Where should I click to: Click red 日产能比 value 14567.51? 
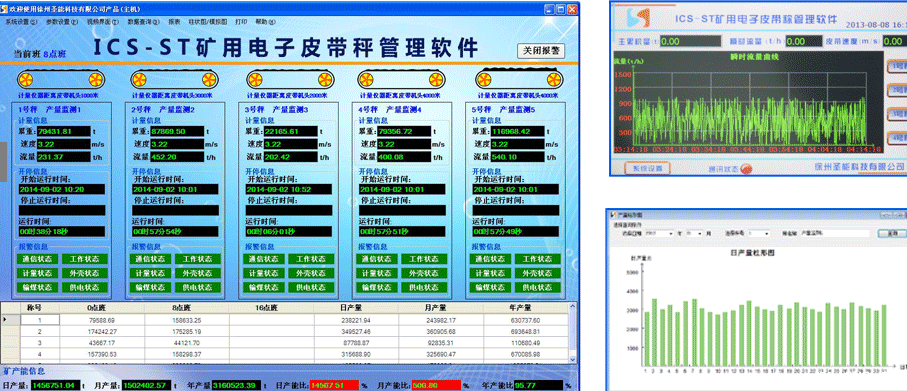334,386
